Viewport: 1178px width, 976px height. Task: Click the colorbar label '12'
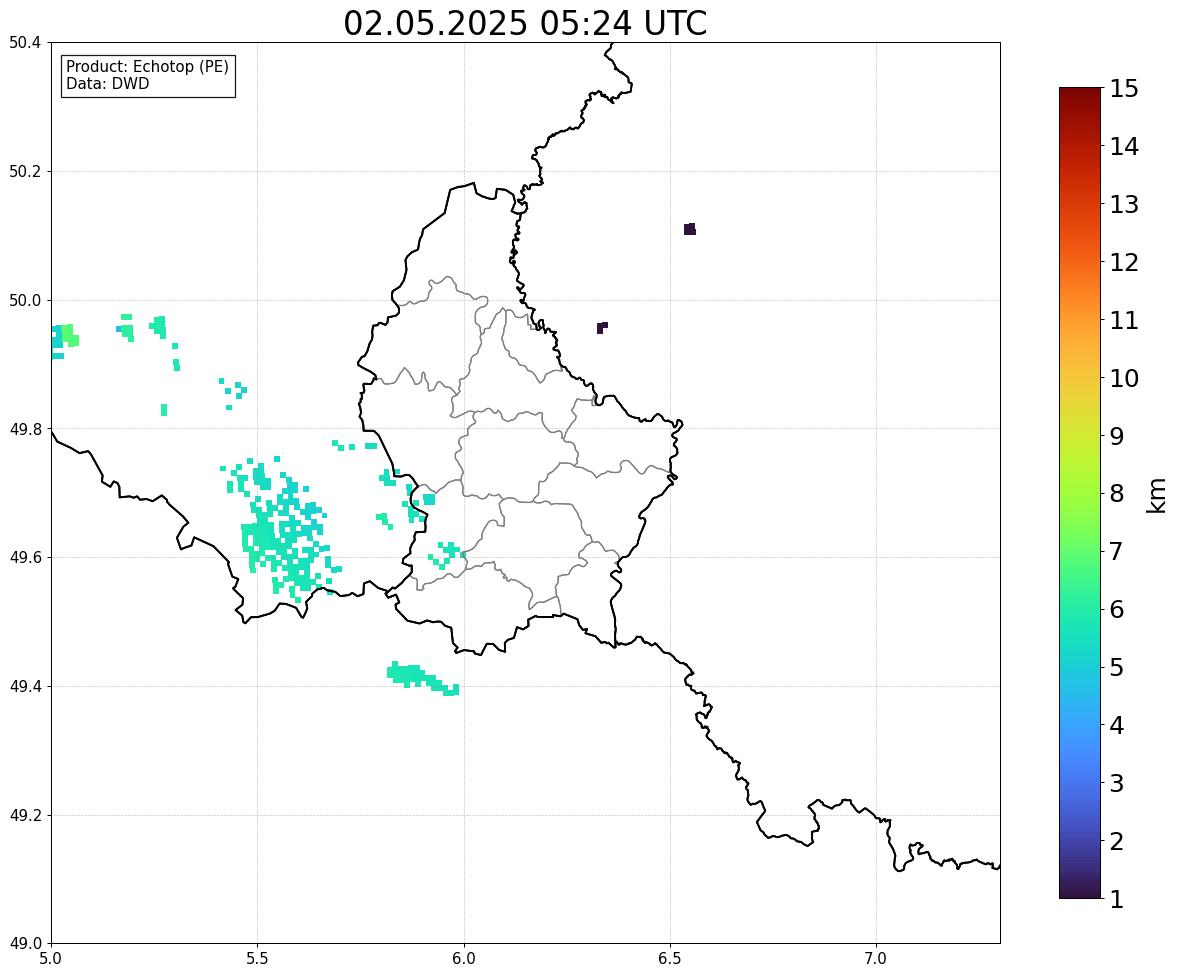(x=1124, y=262)
